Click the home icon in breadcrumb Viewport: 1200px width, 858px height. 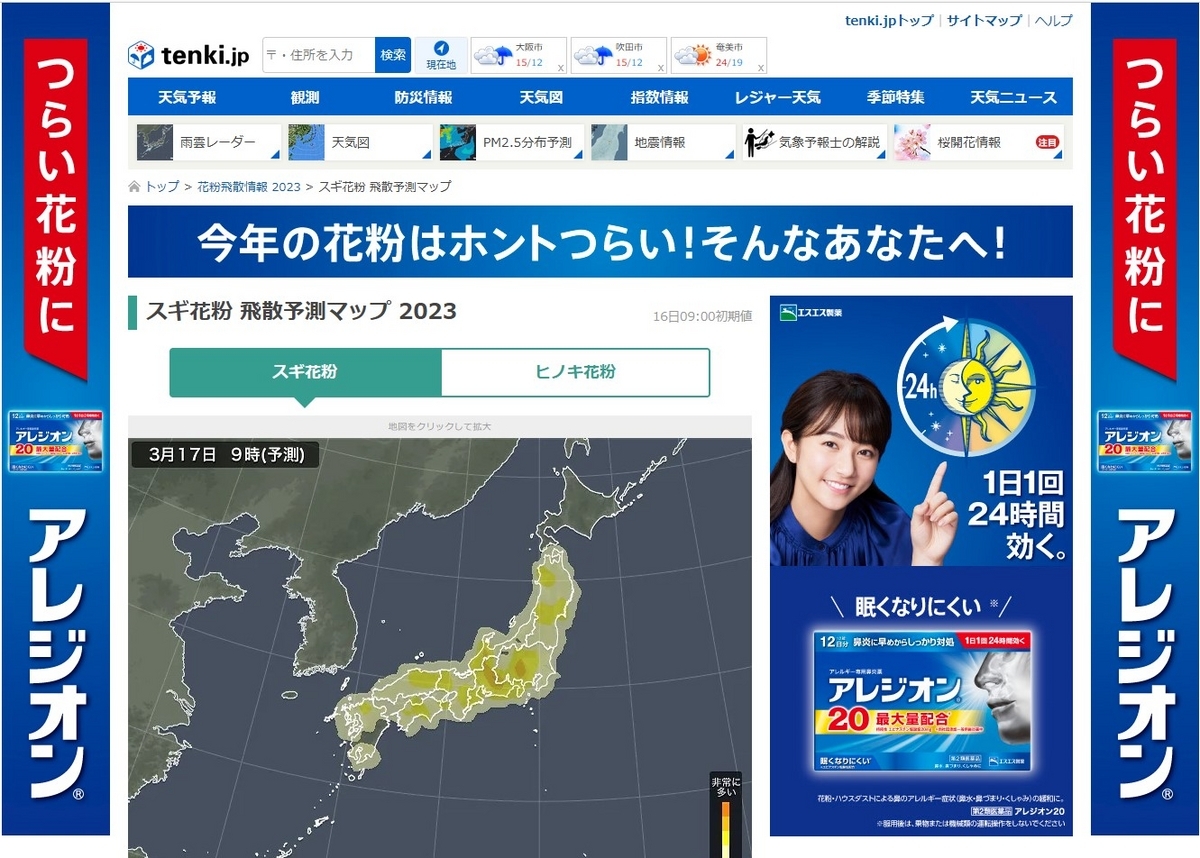click(x=134, y=186)
